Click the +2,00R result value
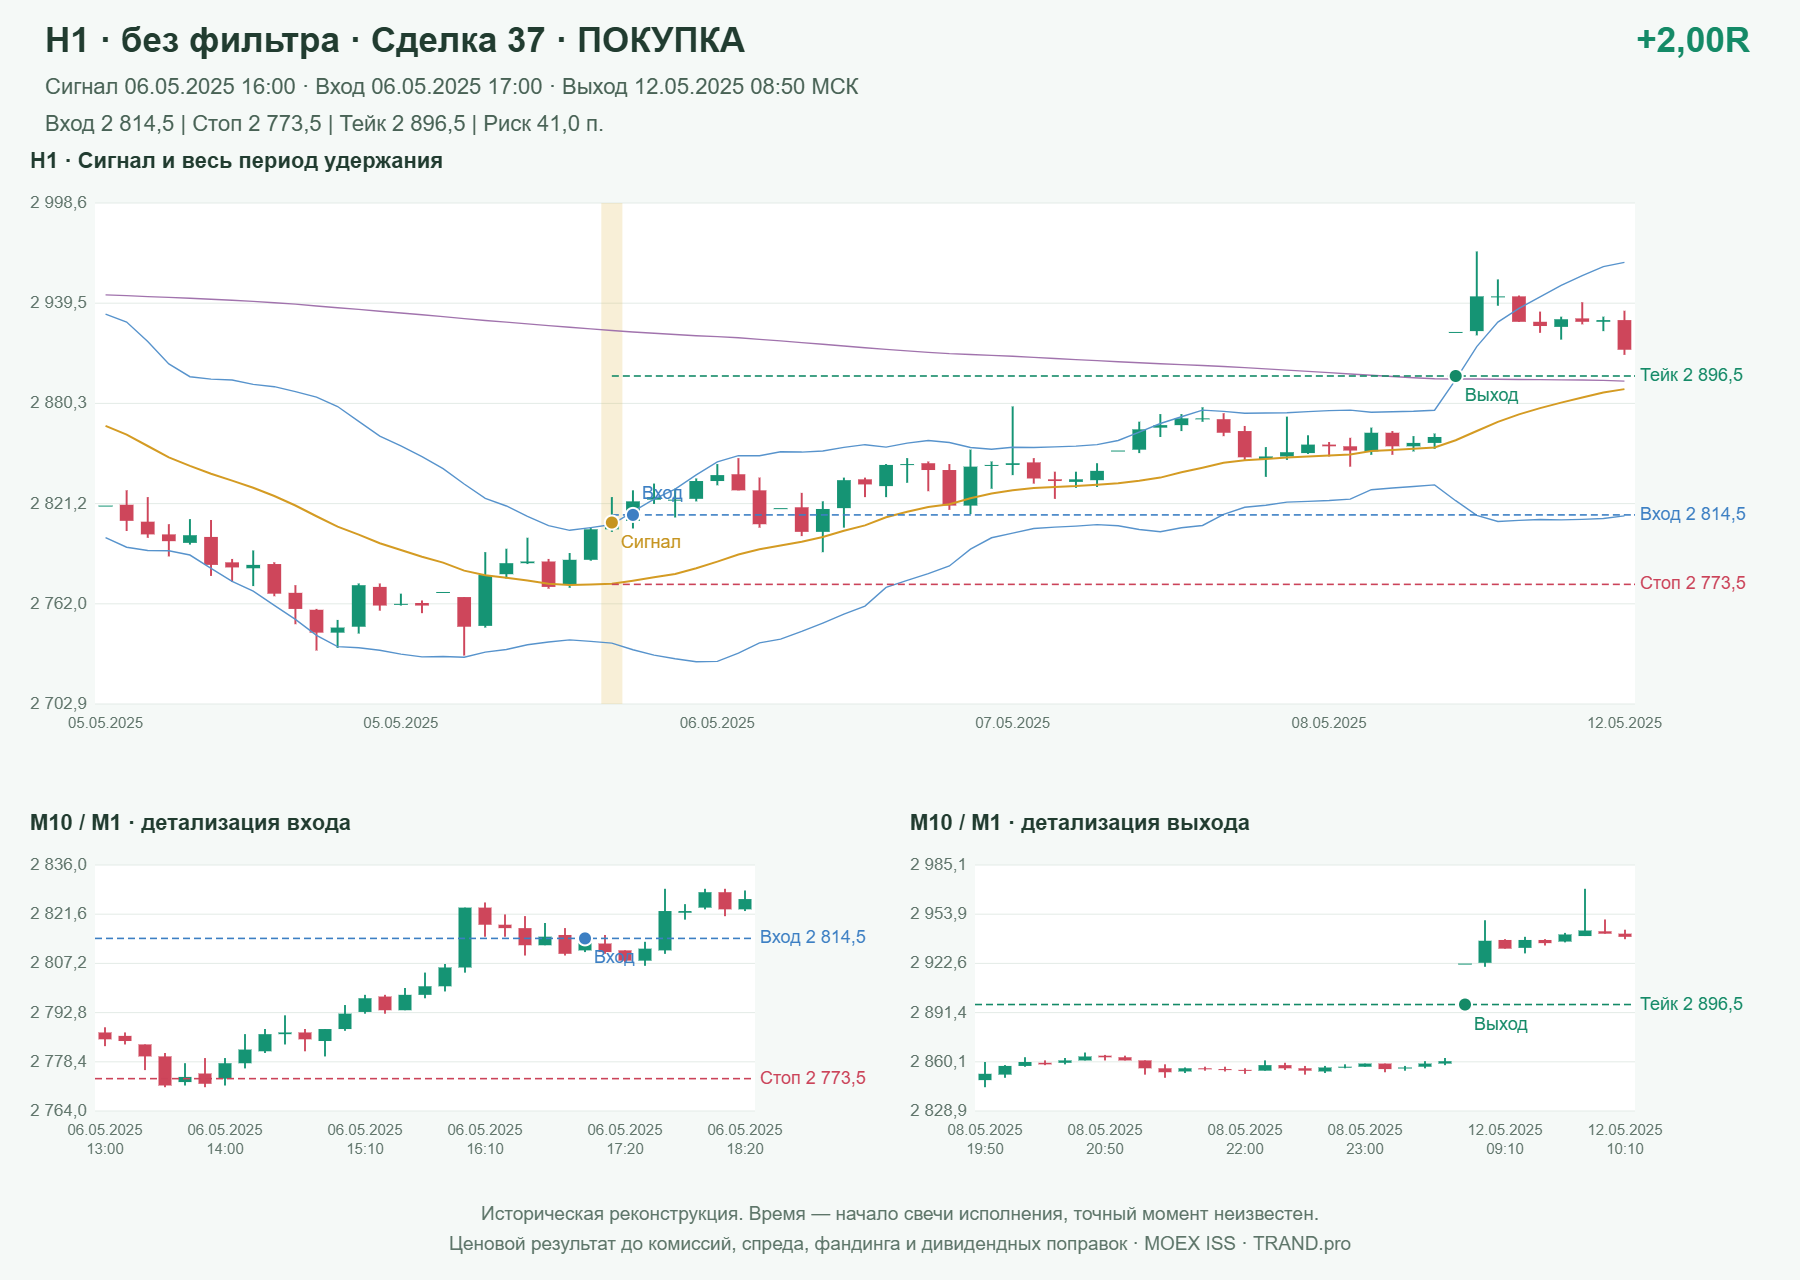 [x=1692, y=40]
